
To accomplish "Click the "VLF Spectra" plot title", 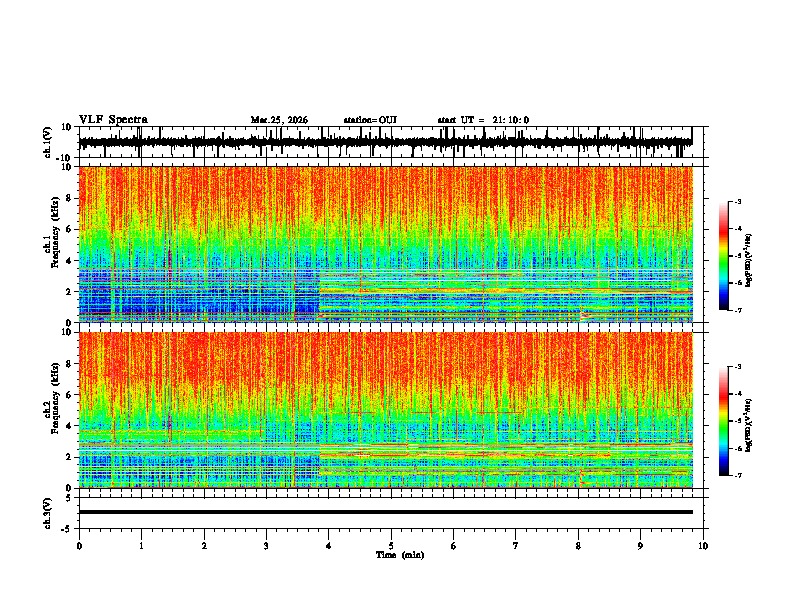I will (113, 120).
